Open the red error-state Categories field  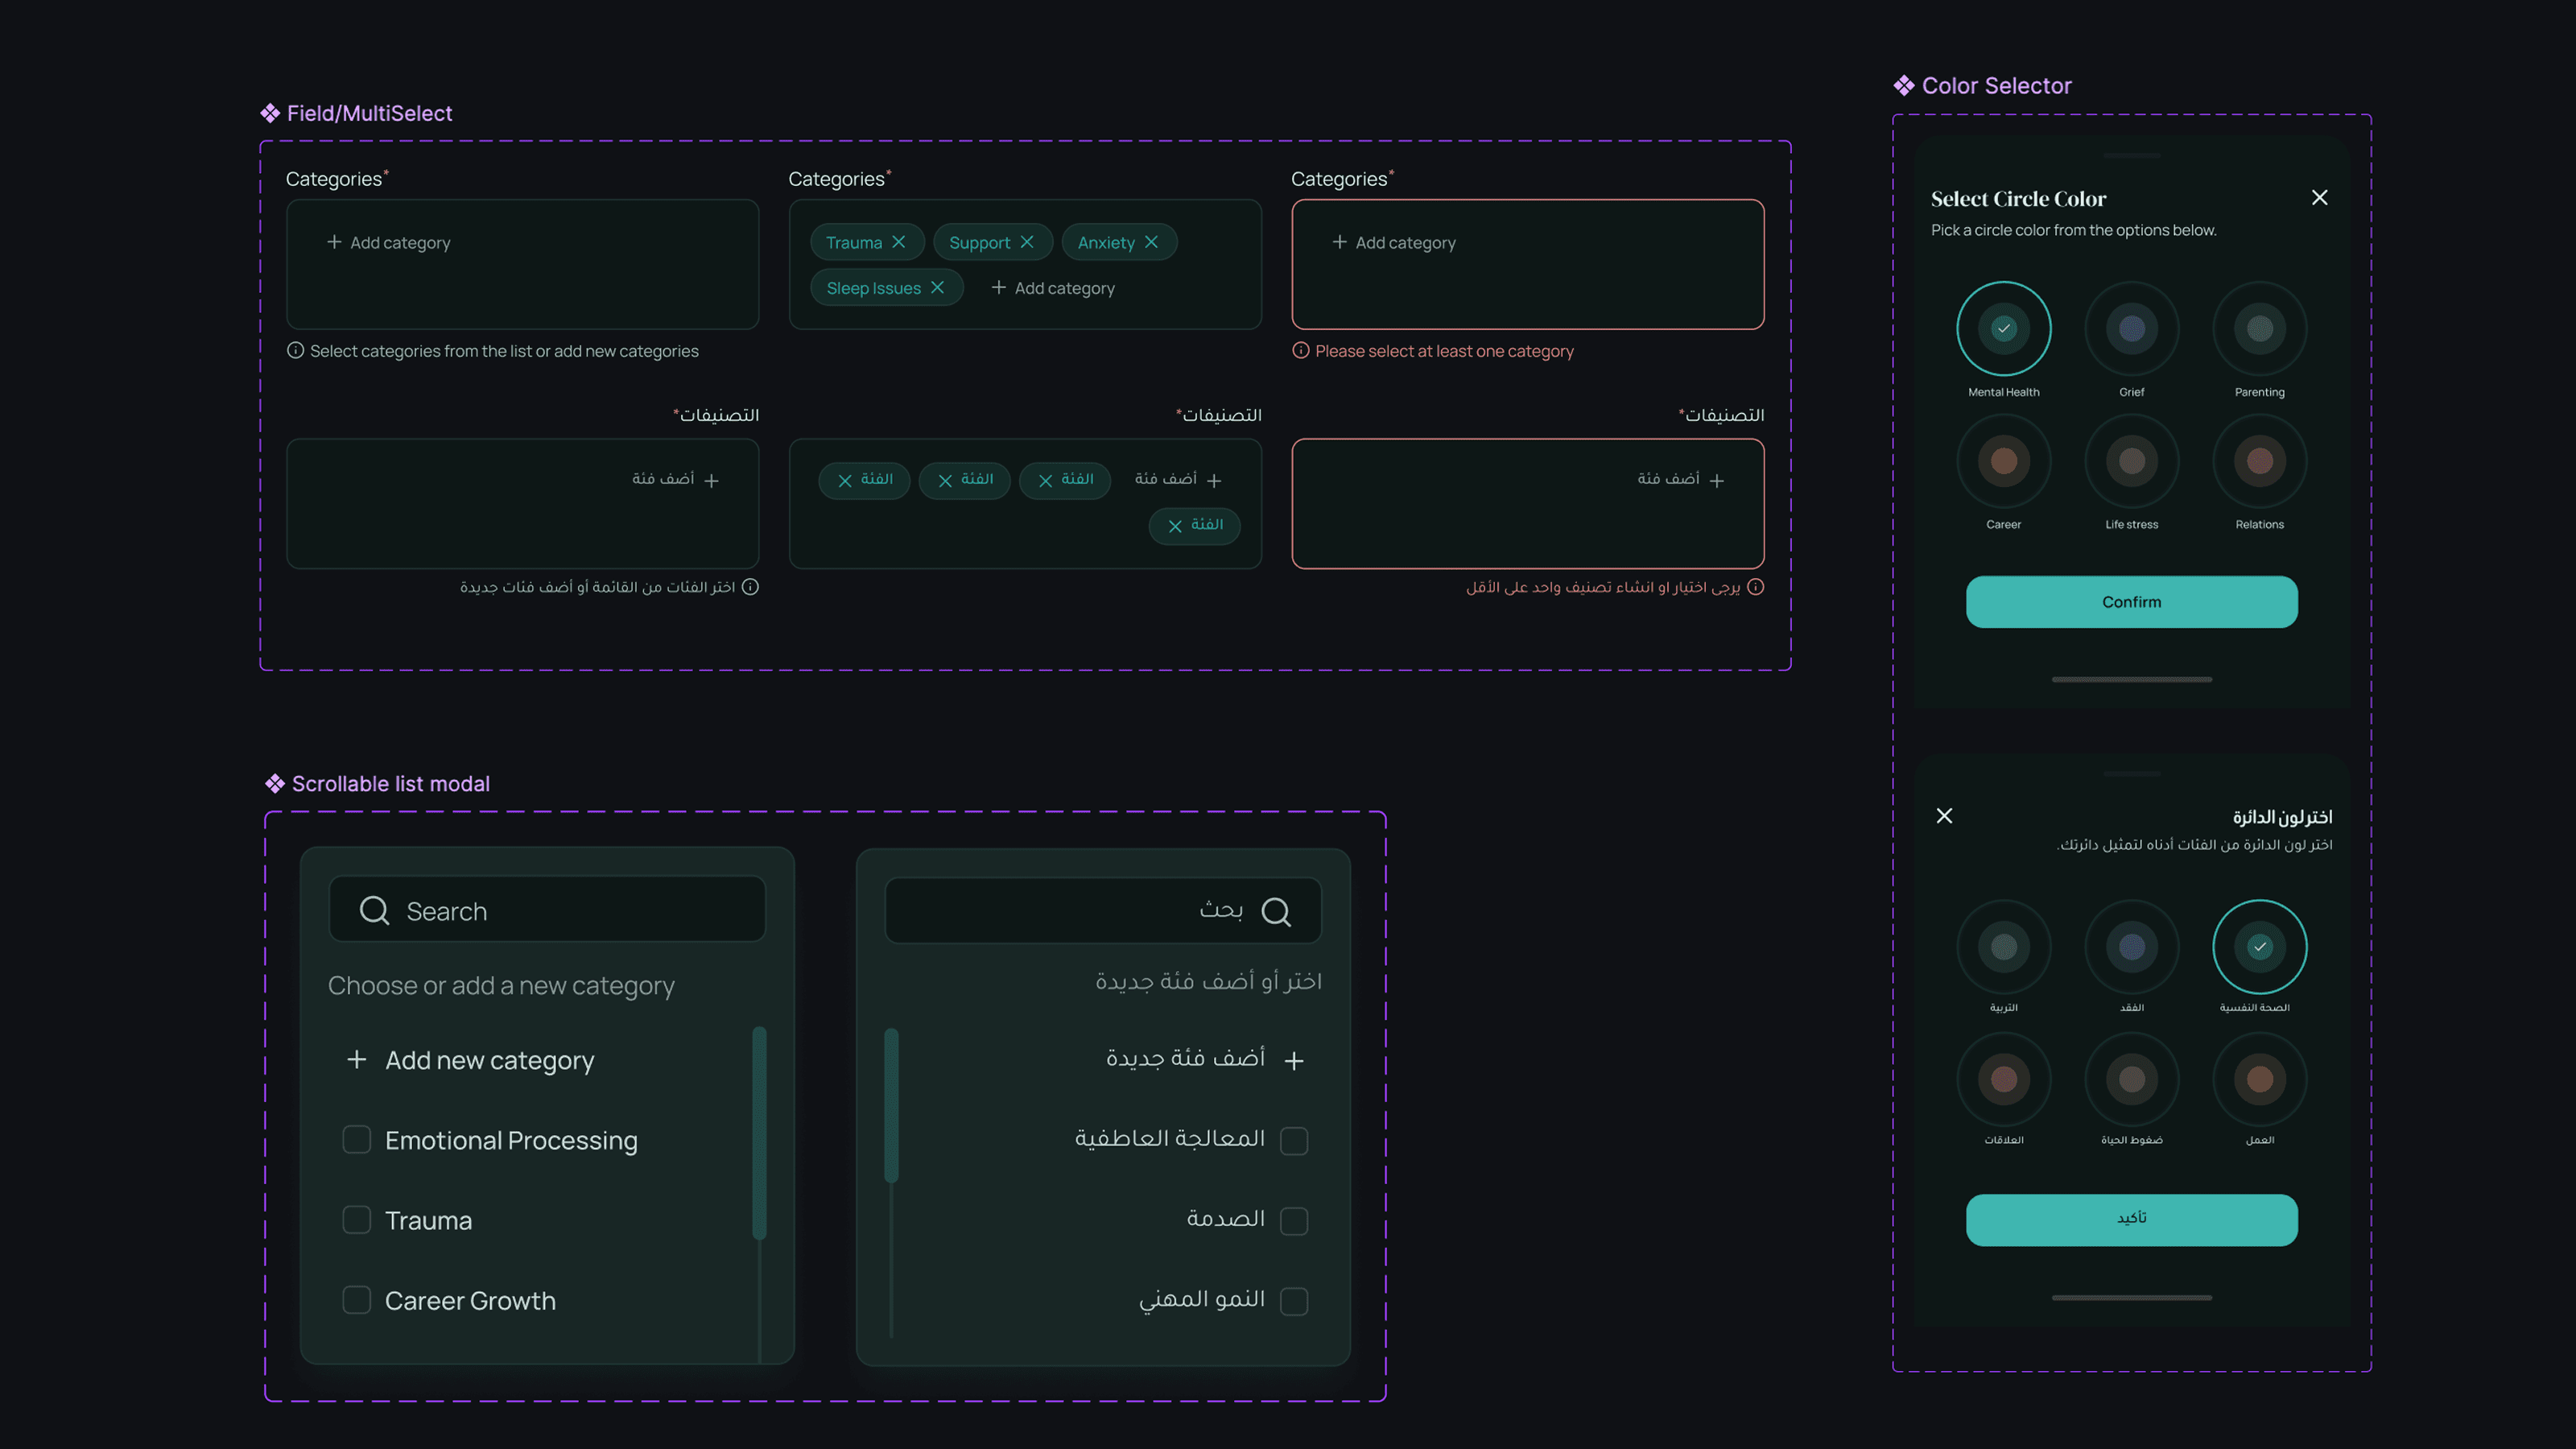(x=1527, y=264)
